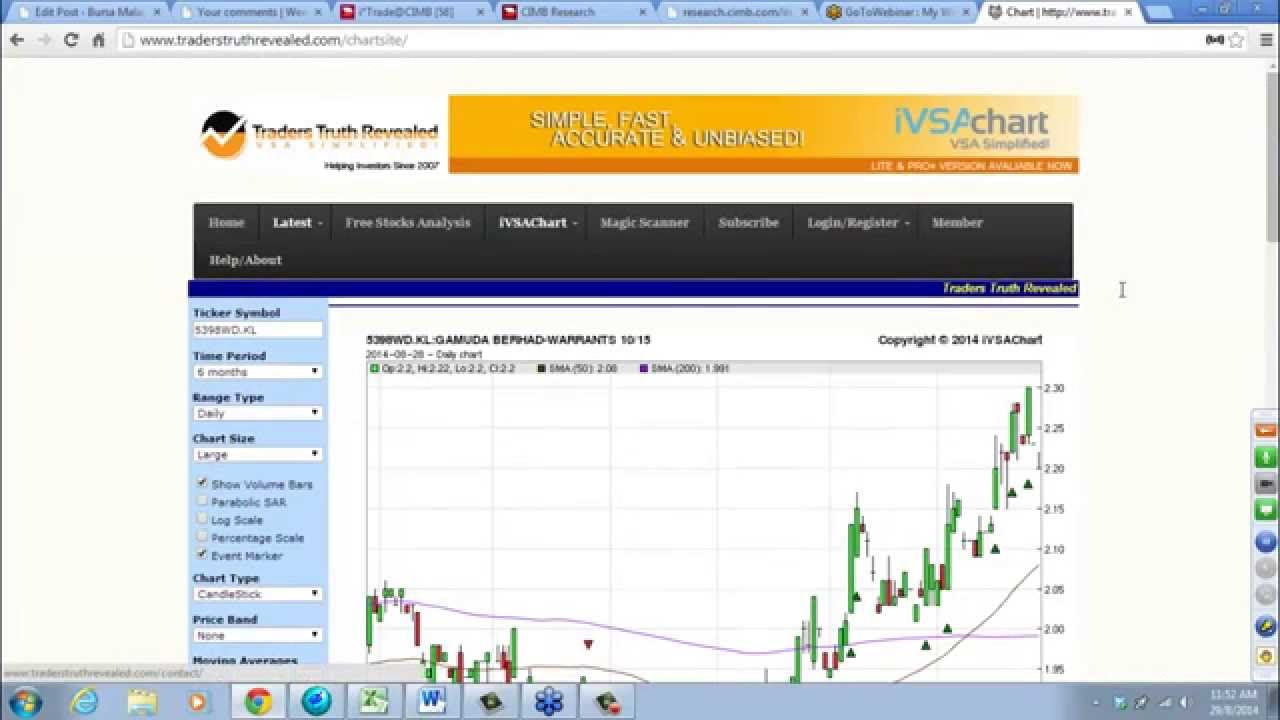
Task: Expand the iVSAChart menu
Action: (x=537, y=223)
